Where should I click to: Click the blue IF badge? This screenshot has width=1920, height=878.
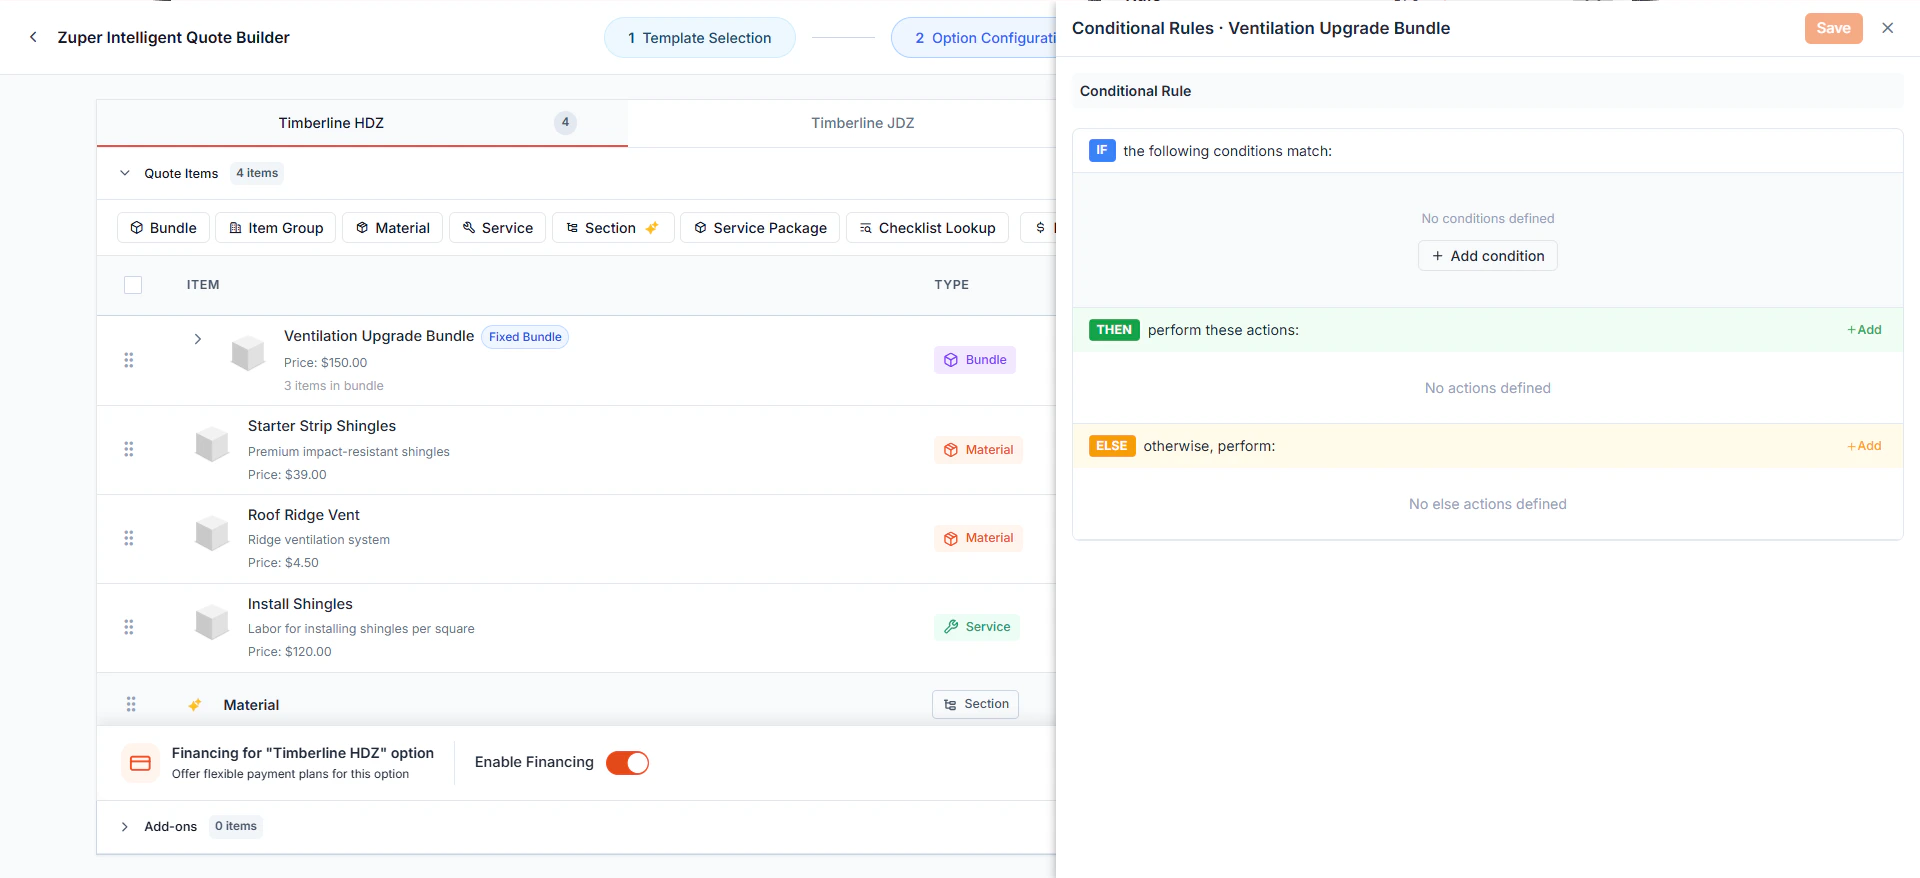click(x=1102, y=150)
